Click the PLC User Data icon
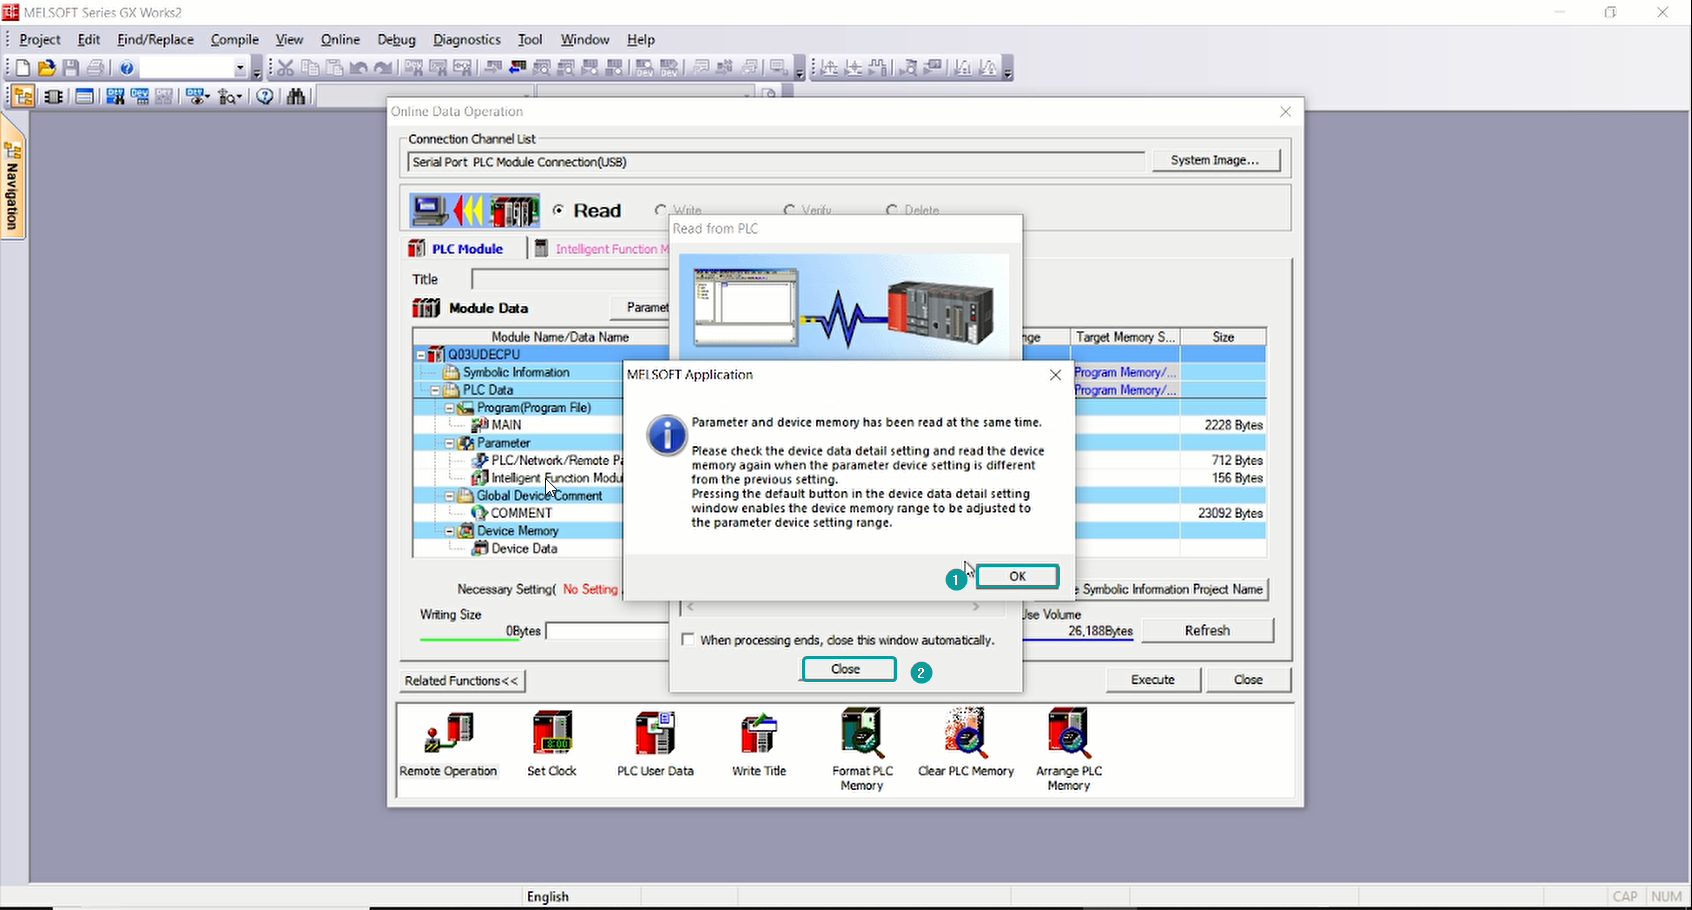Screen dimensions: 1692x910 [655, 735]
